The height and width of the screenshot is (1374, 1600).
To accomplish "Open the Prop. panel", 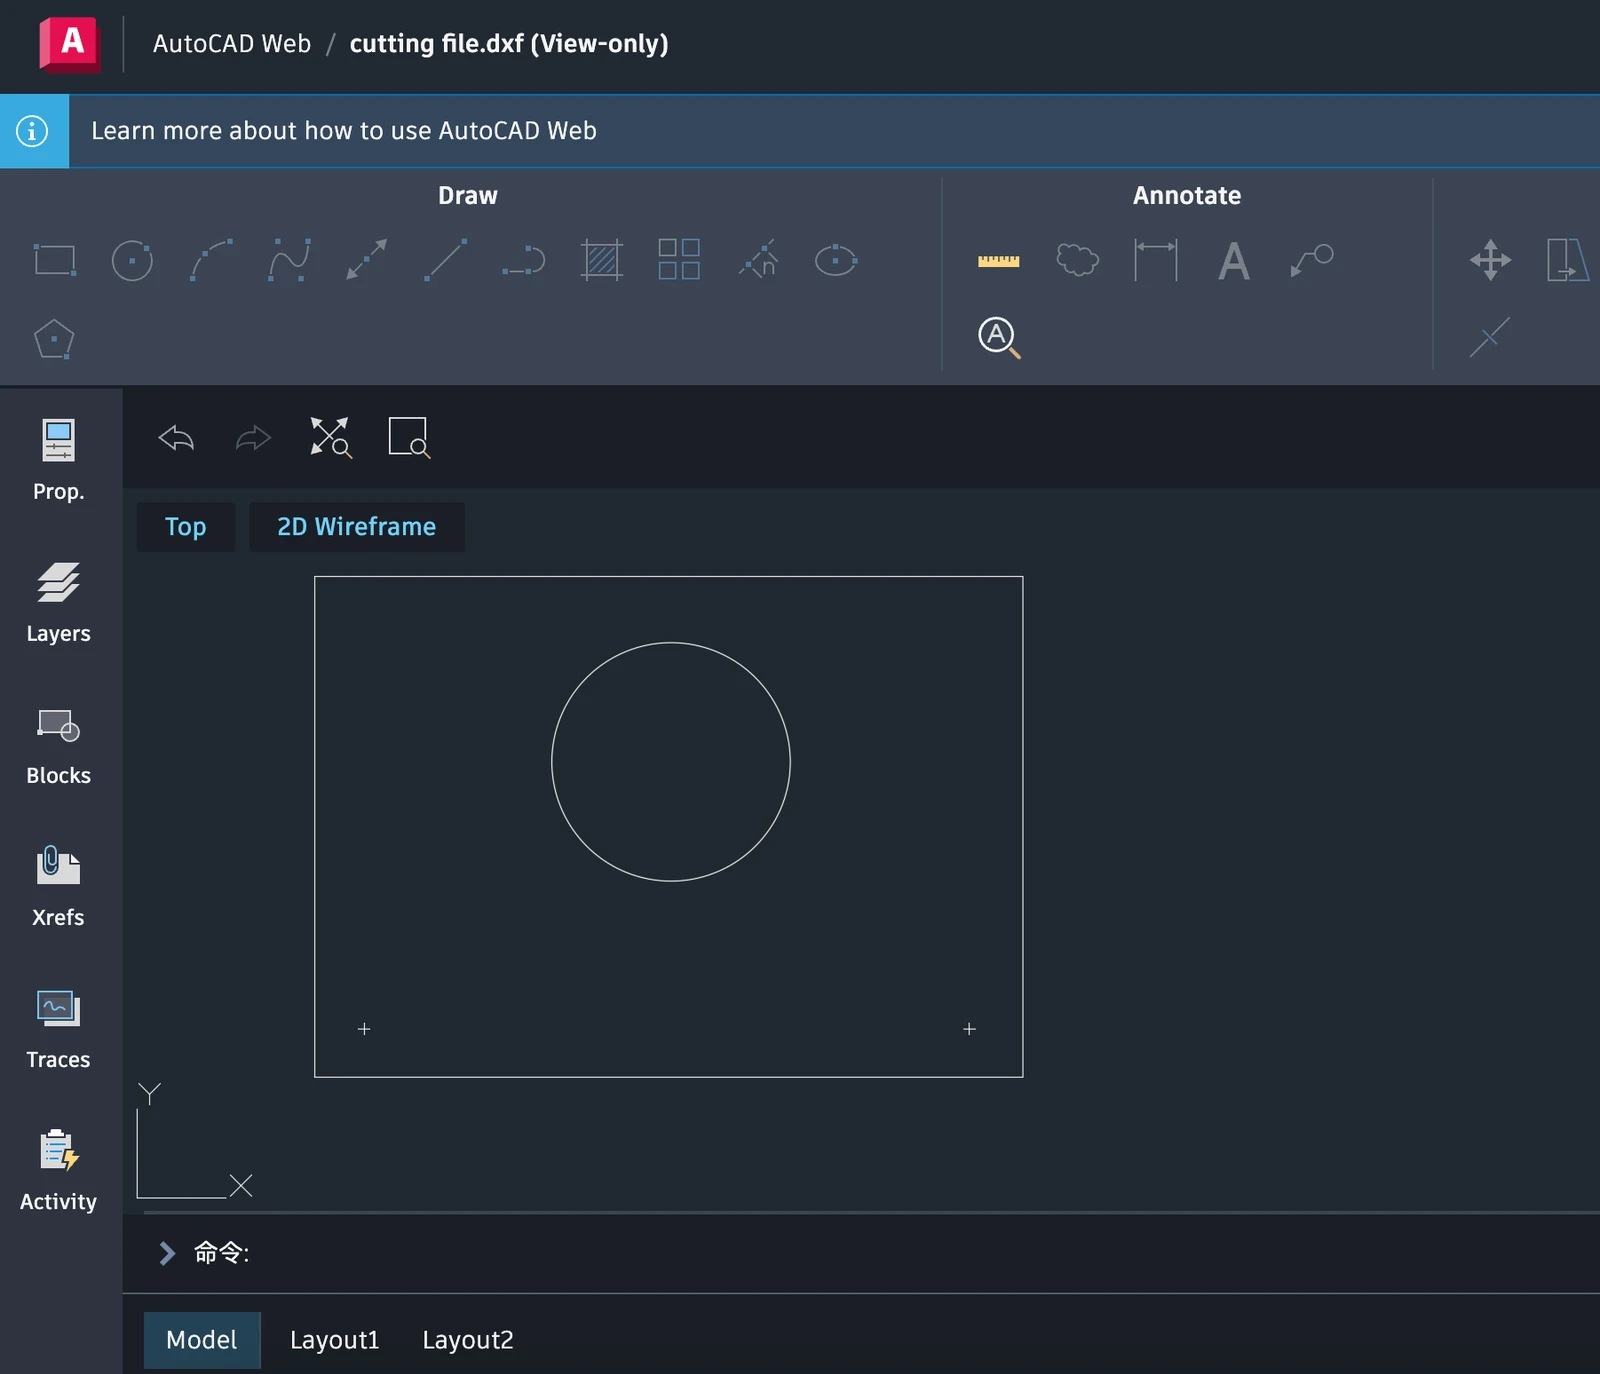I will pos(59,461).
